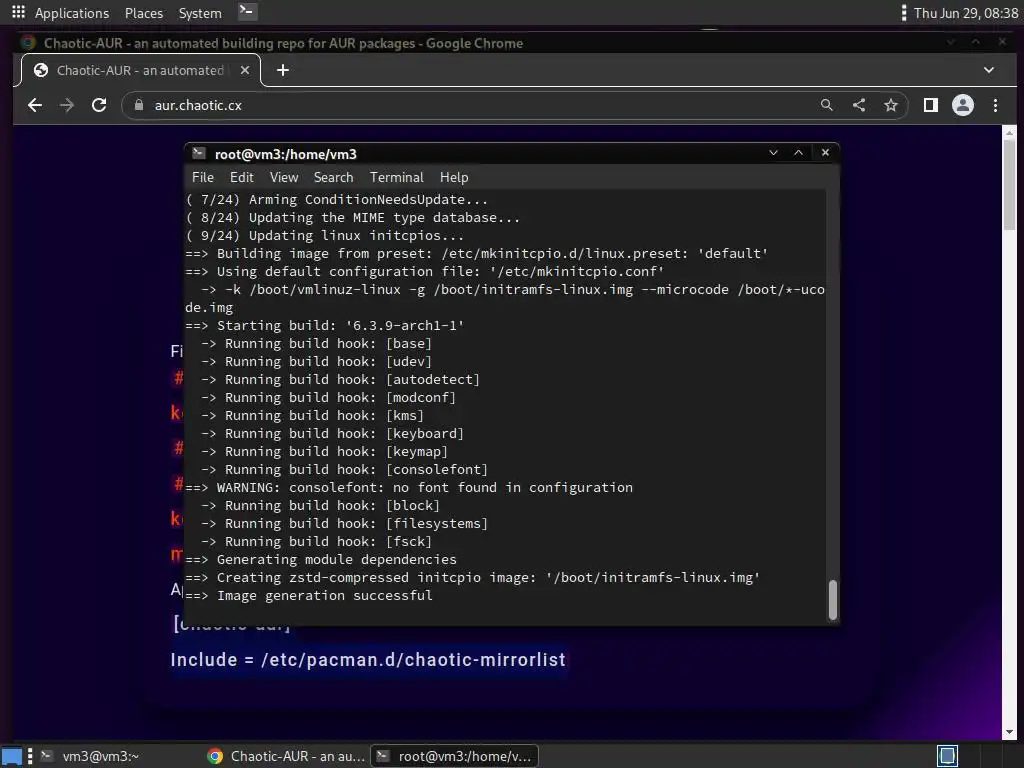
Task: Open Chrome profile avatar
Action: point(963,105)
